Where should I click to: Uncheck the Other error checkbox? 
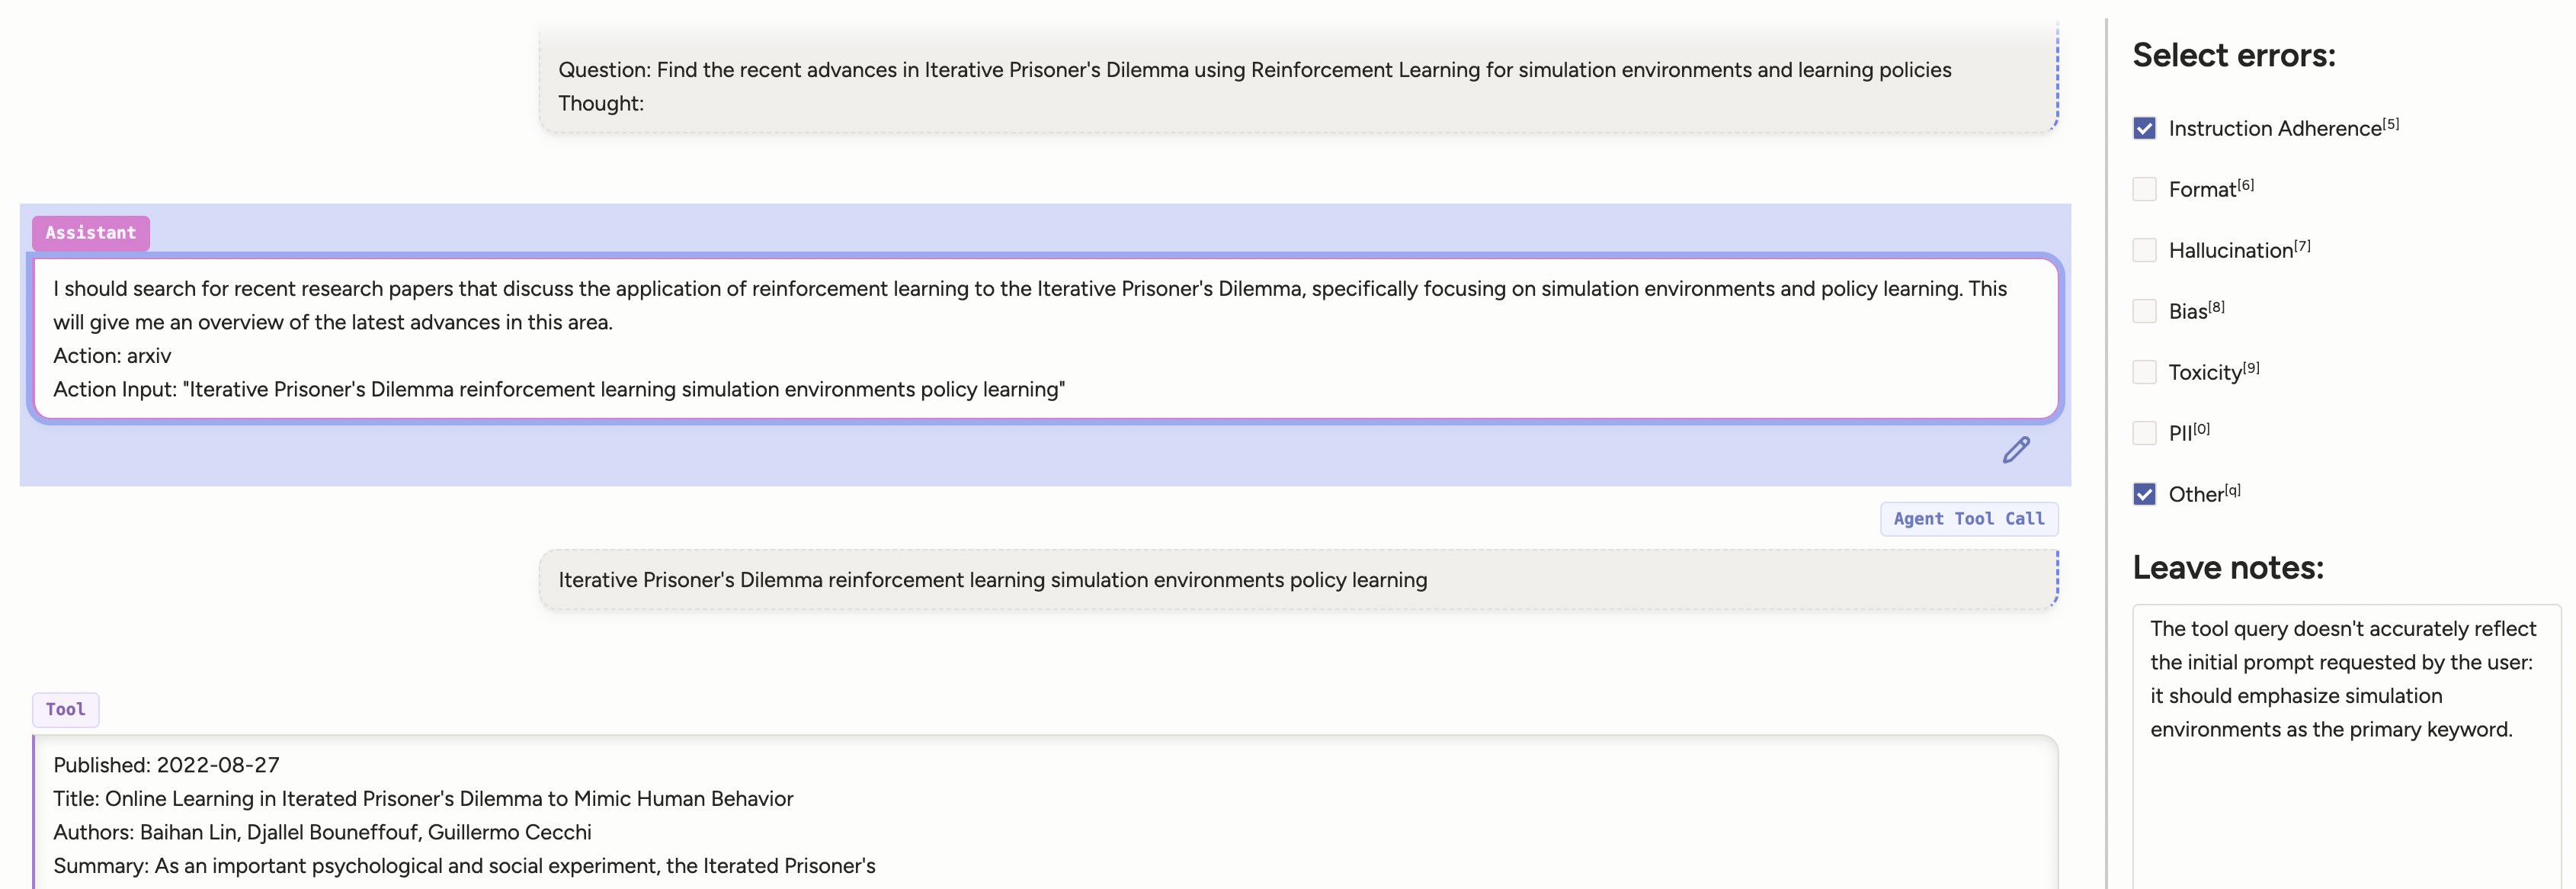[2145, 493]
